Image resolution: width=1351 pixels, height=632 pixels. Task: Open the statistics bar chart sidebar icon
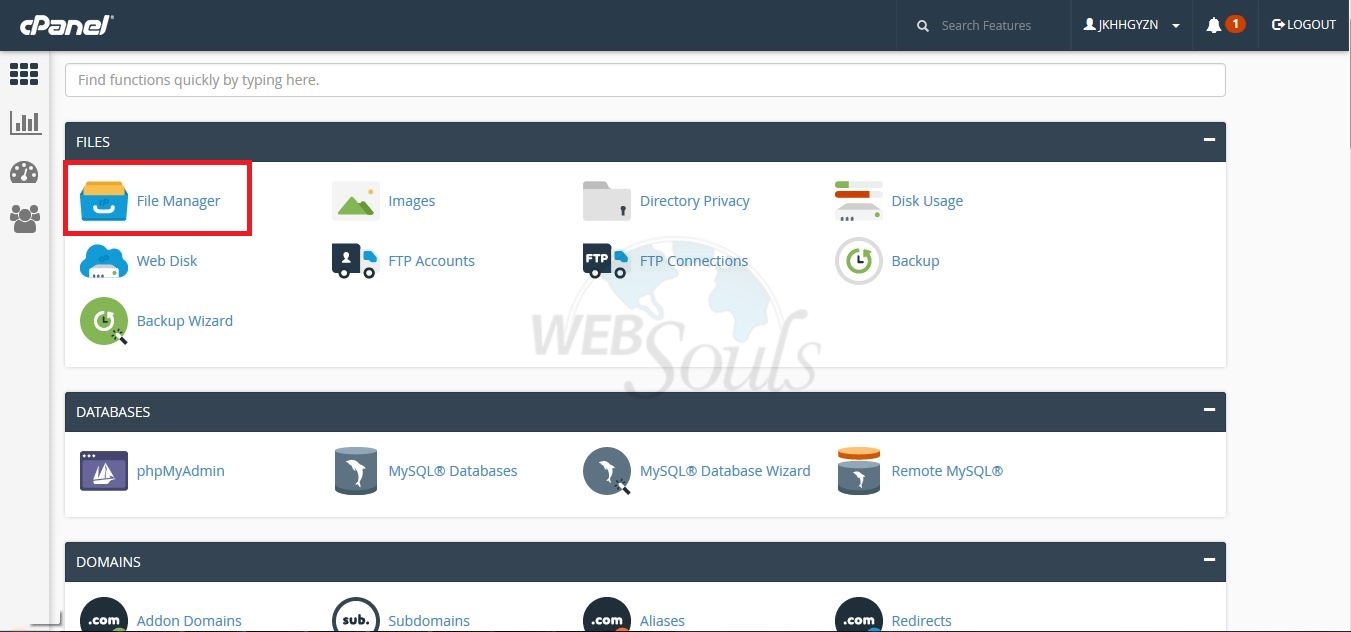pyautogui.click(x=25, y=123)
